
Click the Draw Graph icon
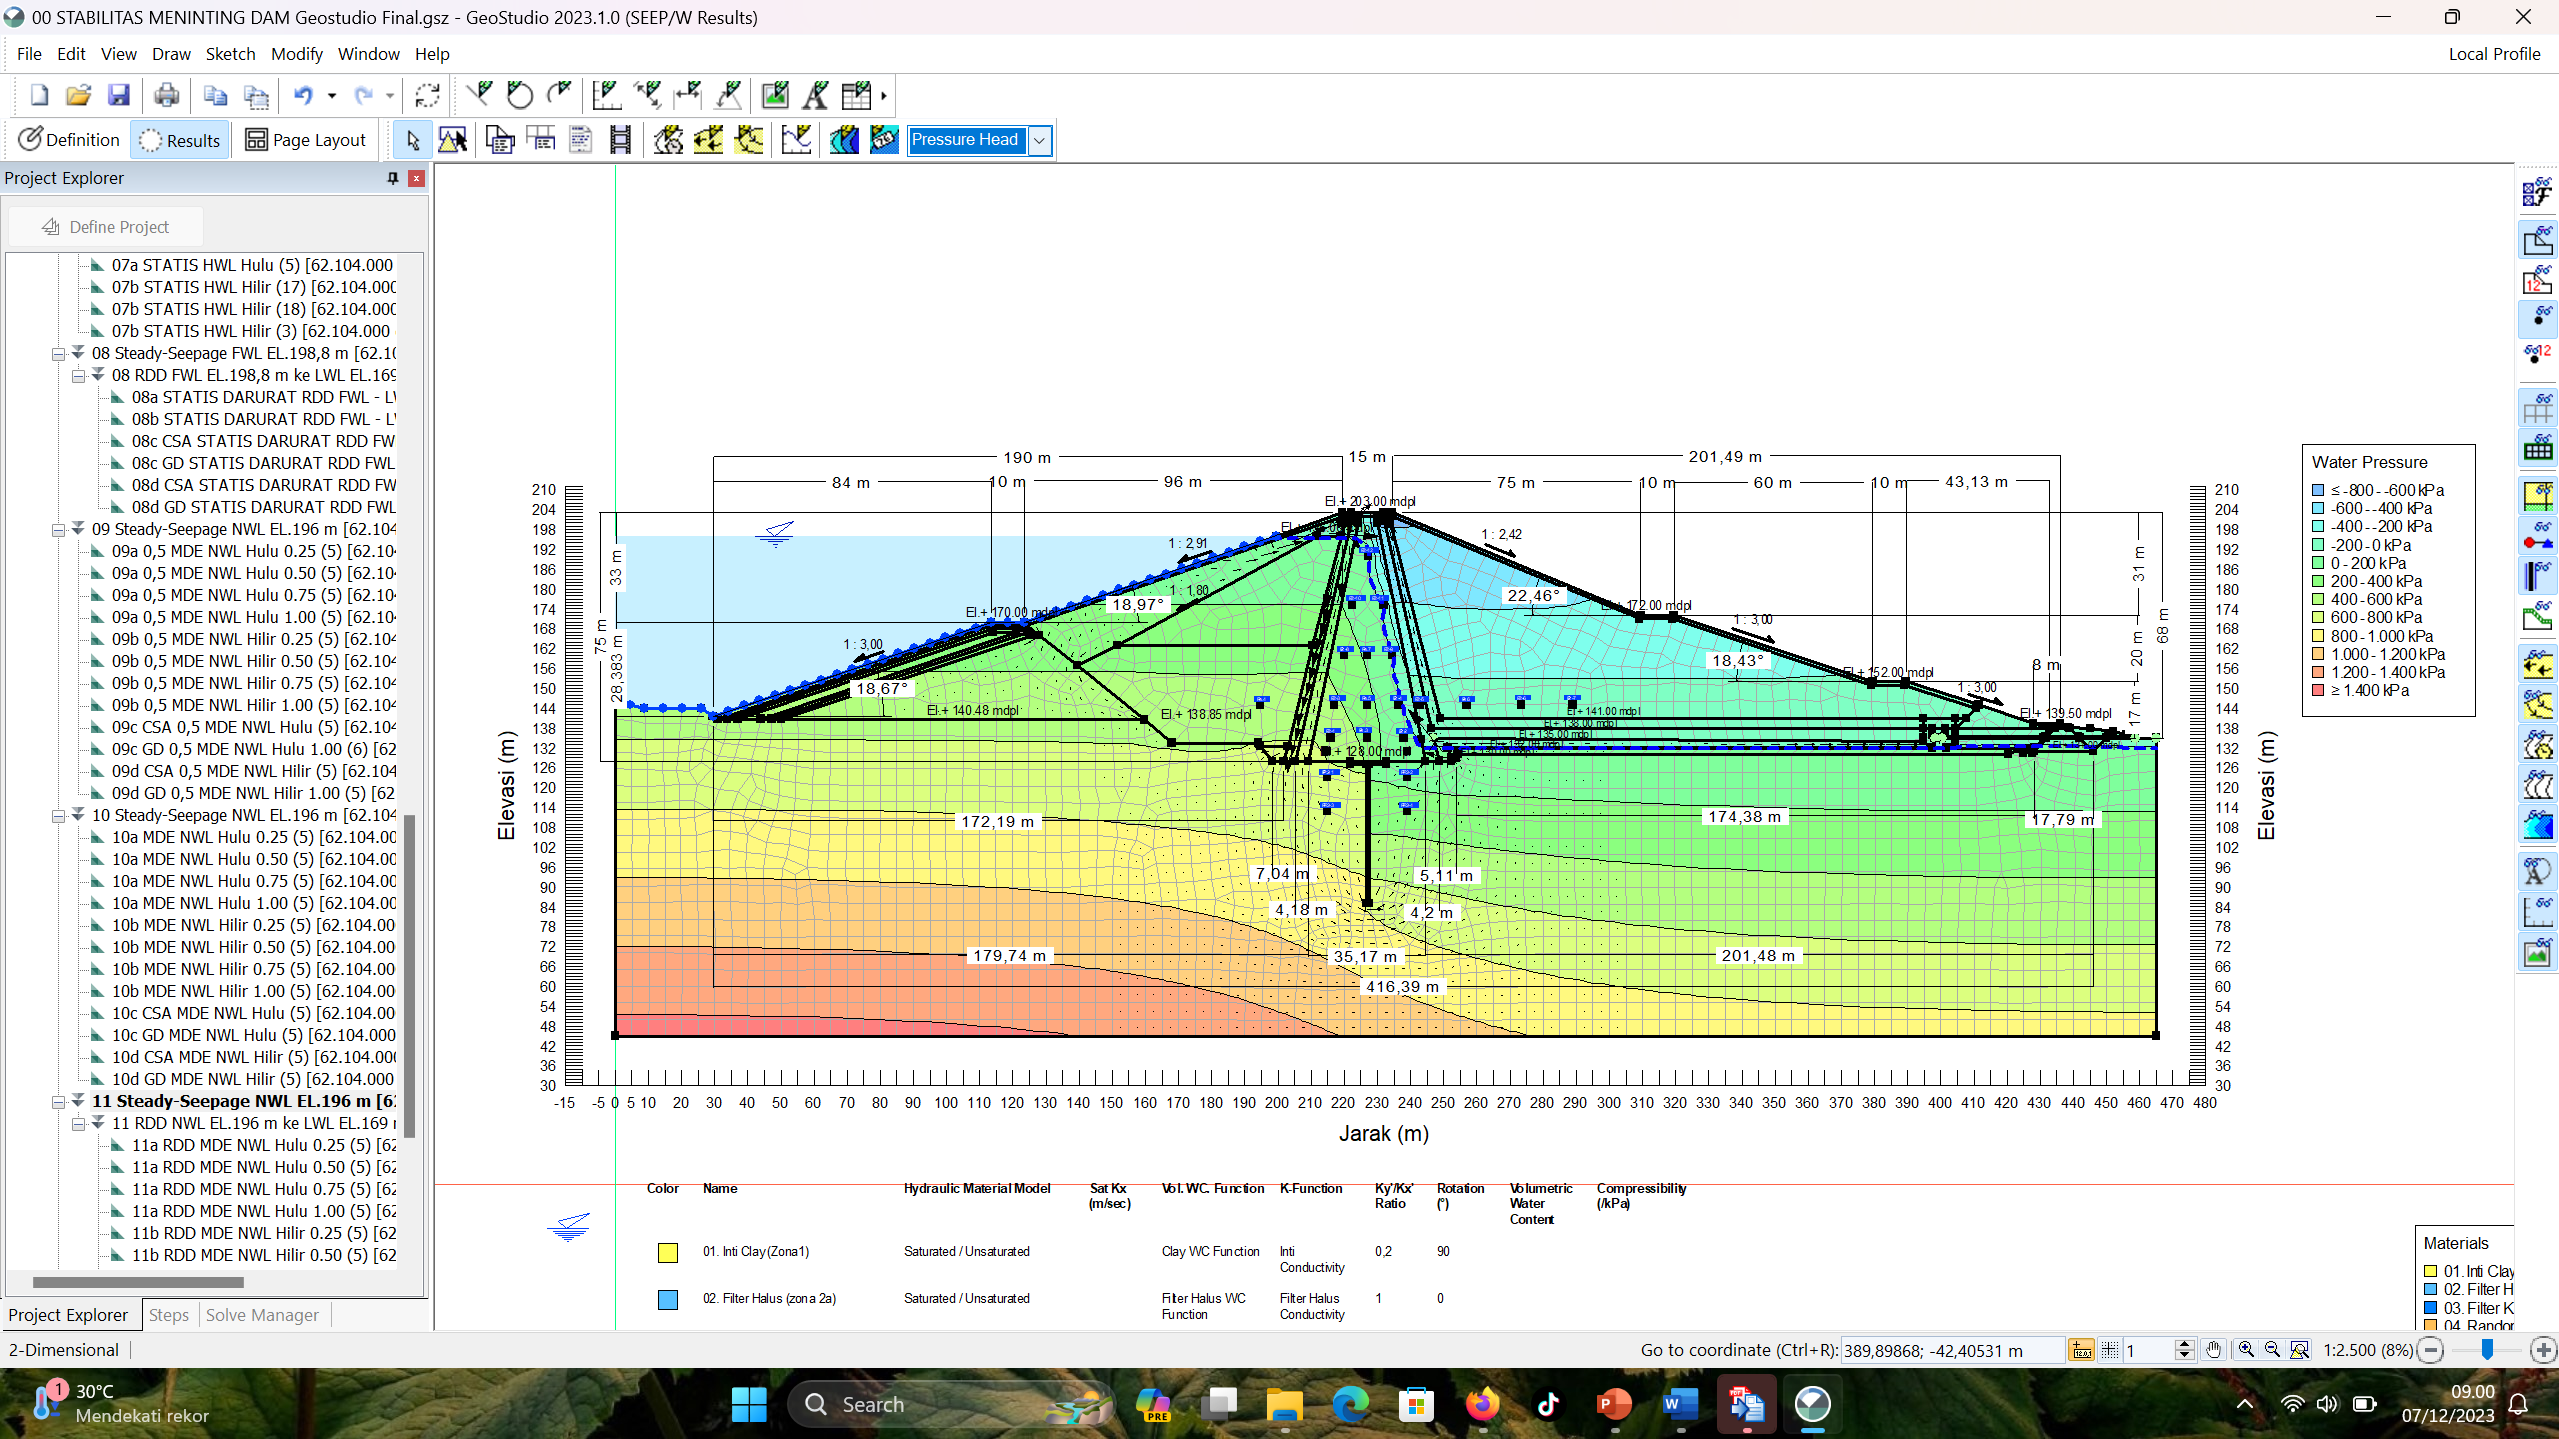(796, 140)
